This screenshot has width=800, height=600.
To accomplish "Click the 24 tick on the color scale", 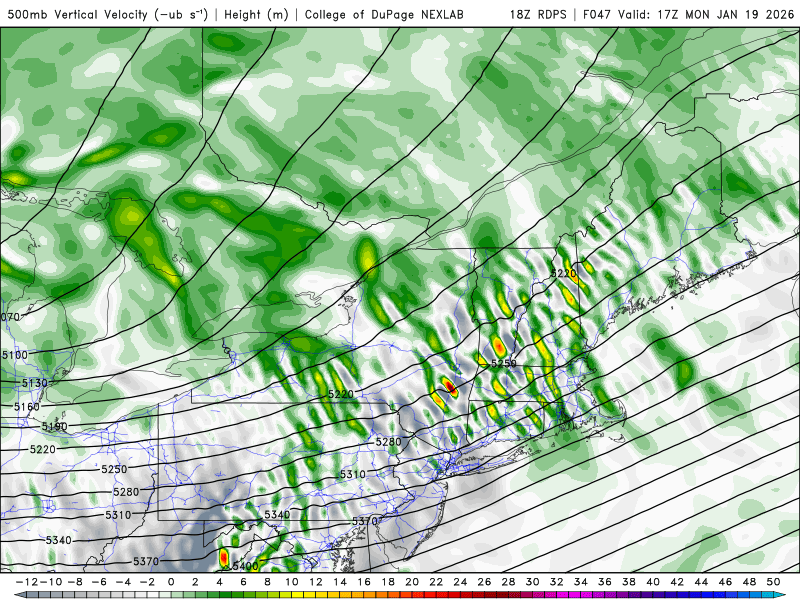I will [x=460, y=582].
